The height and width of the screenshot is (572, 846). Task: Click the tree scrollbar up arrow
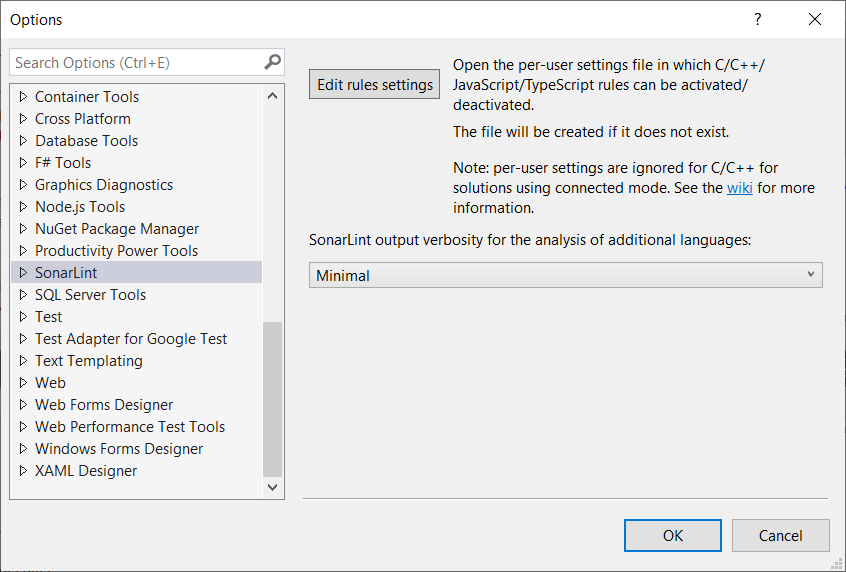coord(272,96)
